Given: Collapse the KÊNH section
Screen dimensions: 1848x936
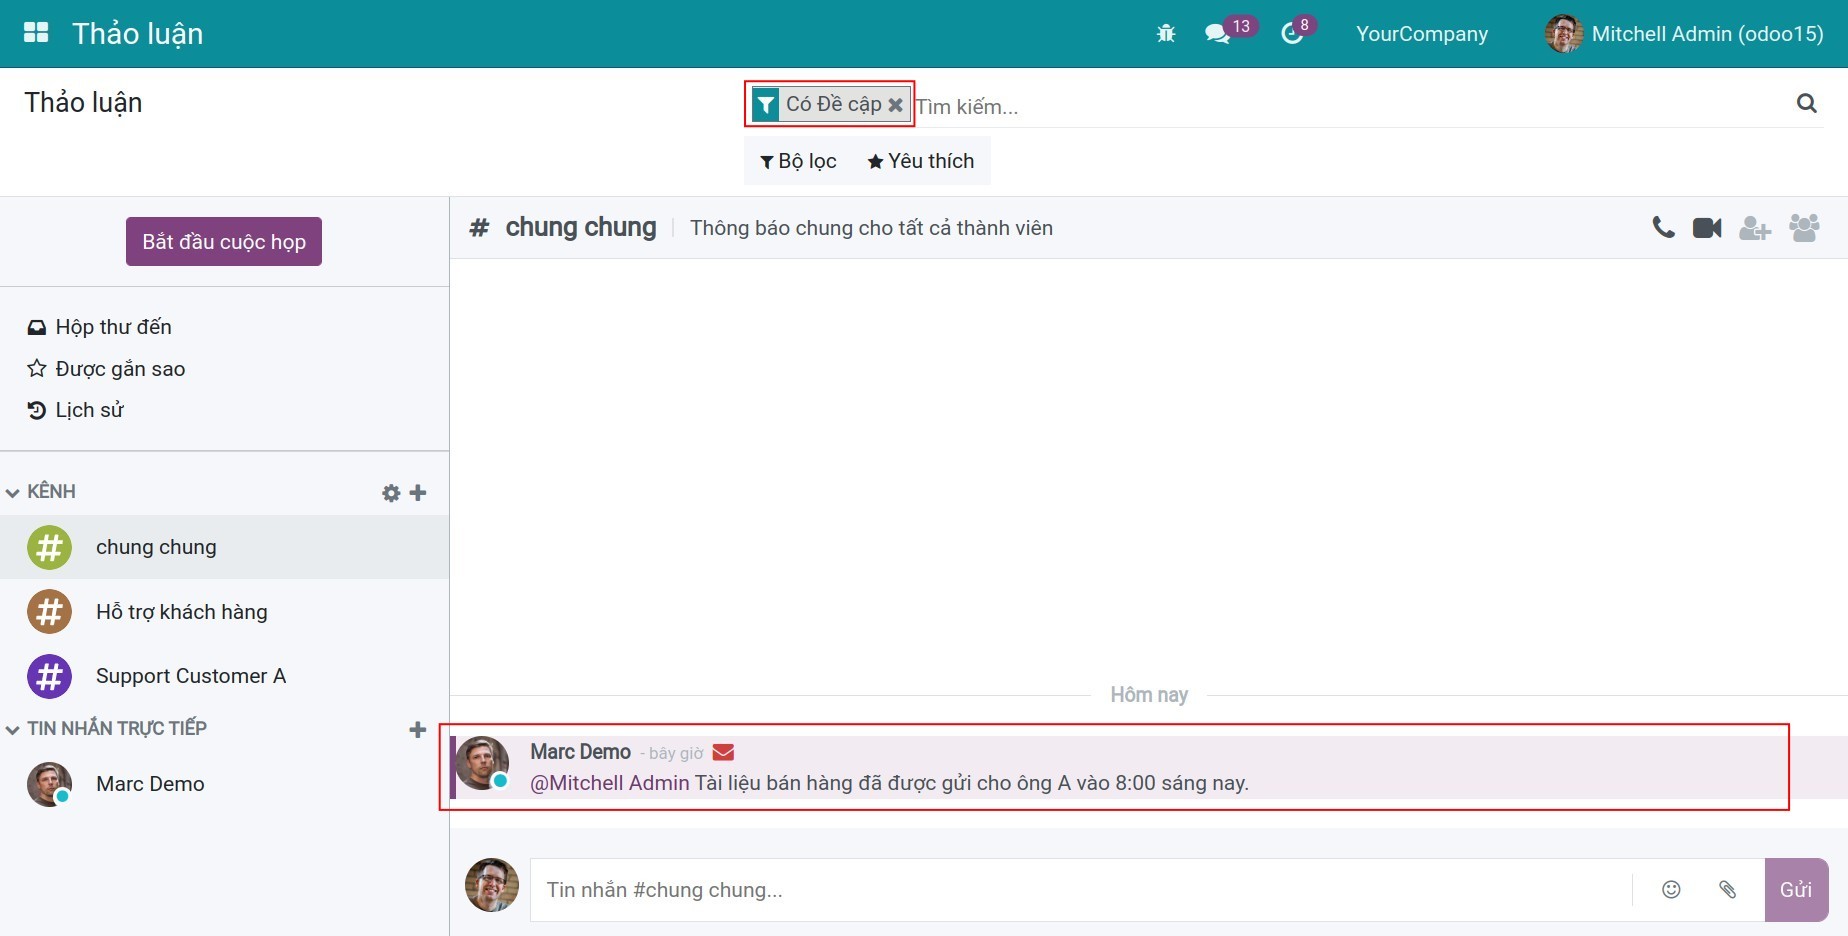Looking at the screenshot, I should pos(12,491).
